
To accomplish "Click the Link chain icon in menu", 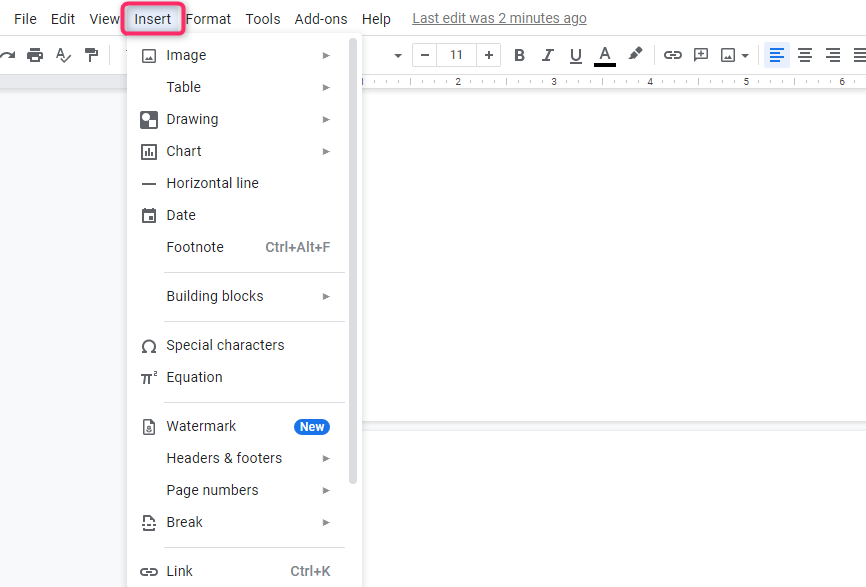I will [149, 572].
